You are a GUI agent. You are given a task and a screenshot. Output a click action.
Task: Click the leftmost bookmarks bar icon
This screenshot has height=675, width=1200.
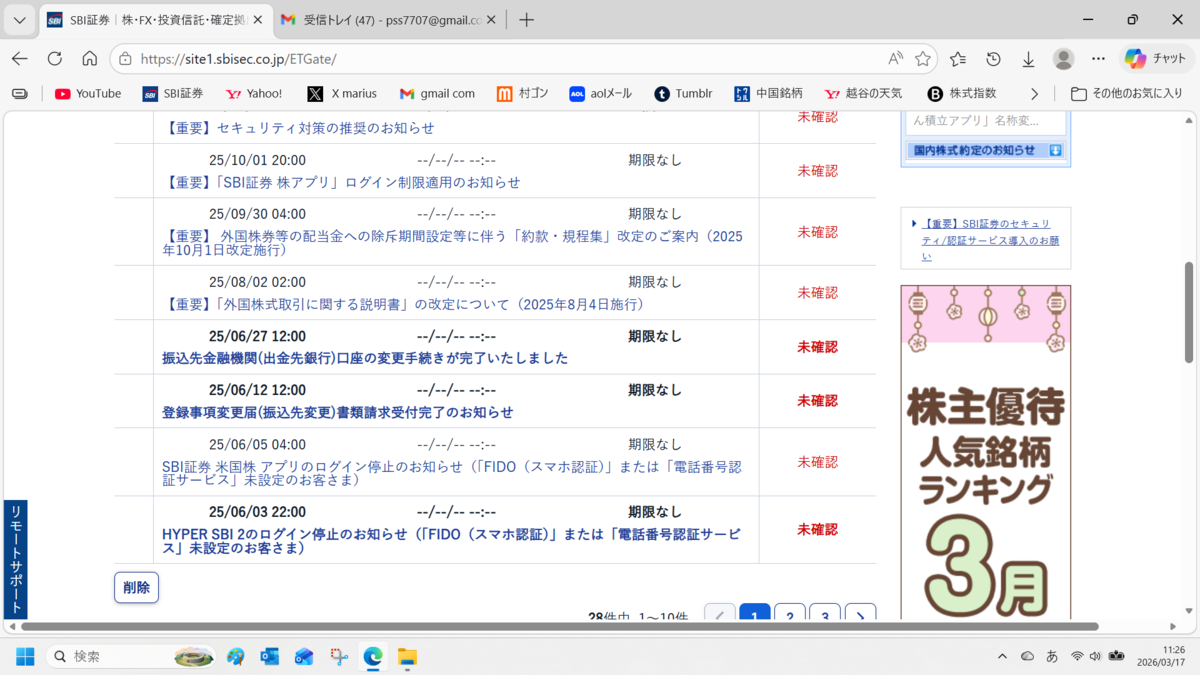[x=20, y=93]
